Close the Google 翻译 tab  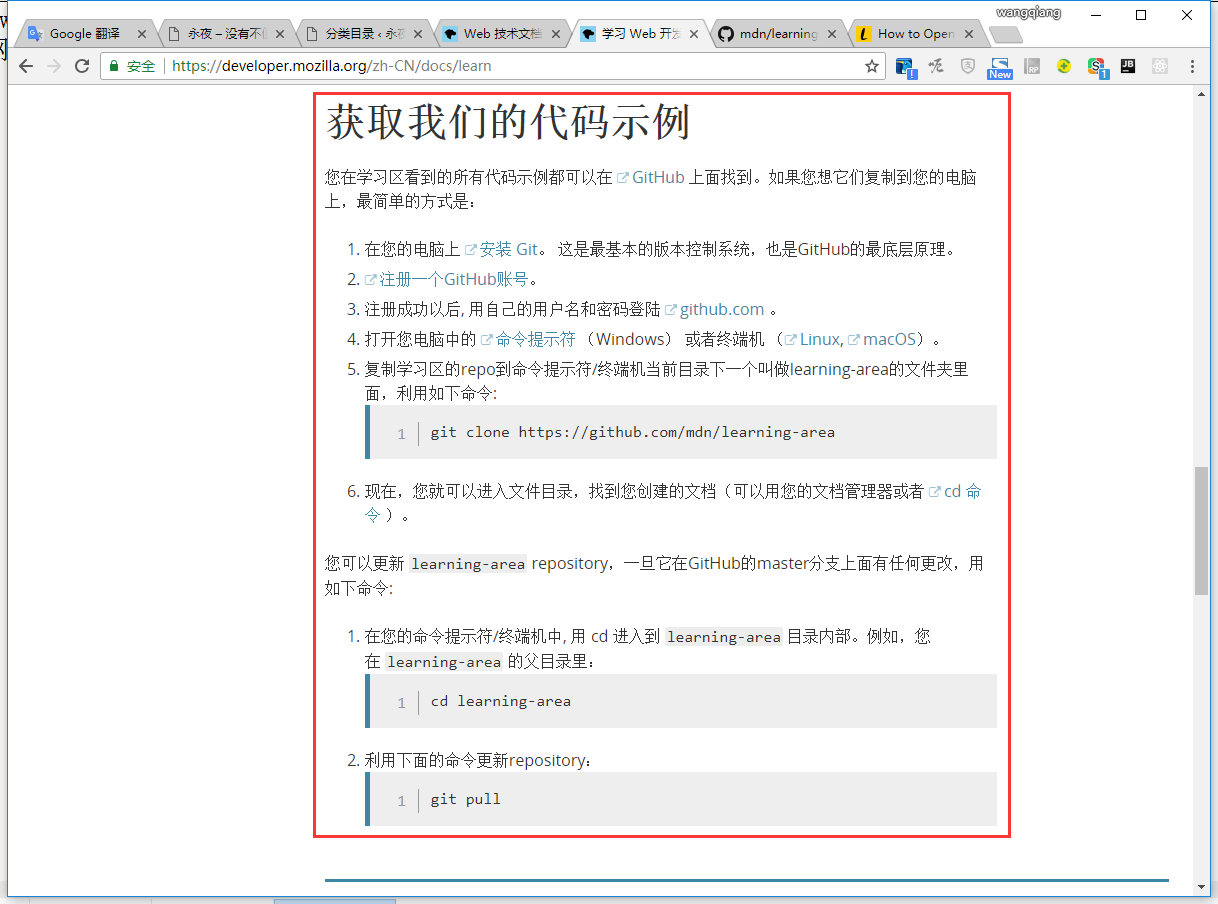click(143, 34)
